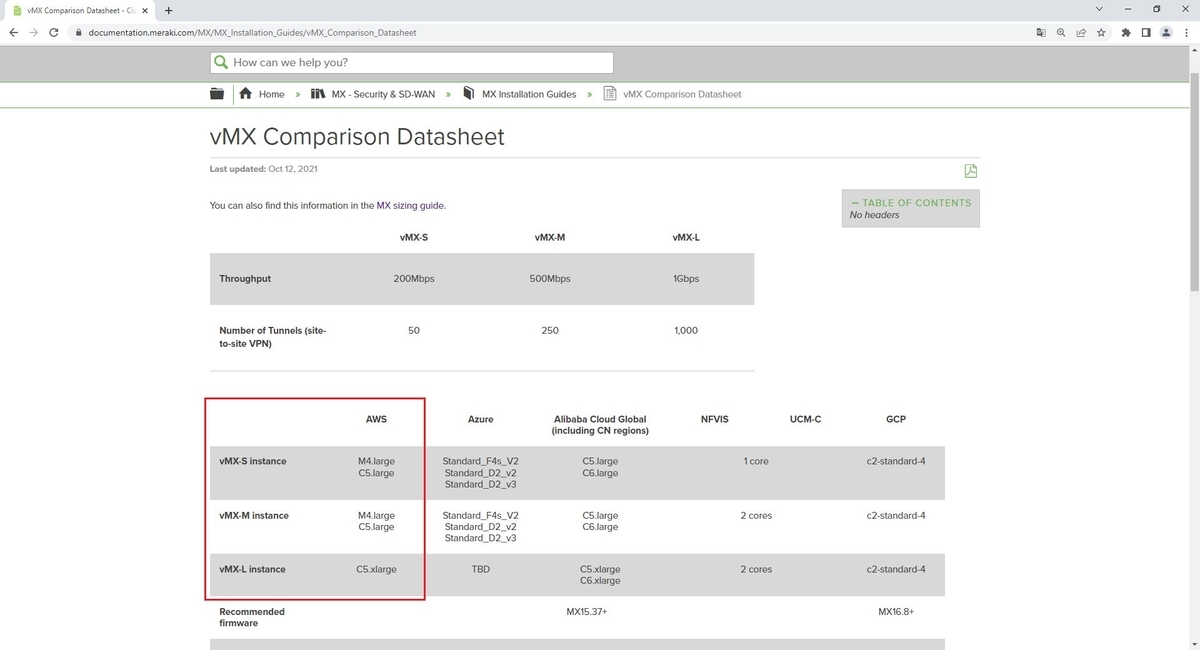Screen dimensions: 1200x650
Task: Click the Throughput row label
Action: [245, 279]
